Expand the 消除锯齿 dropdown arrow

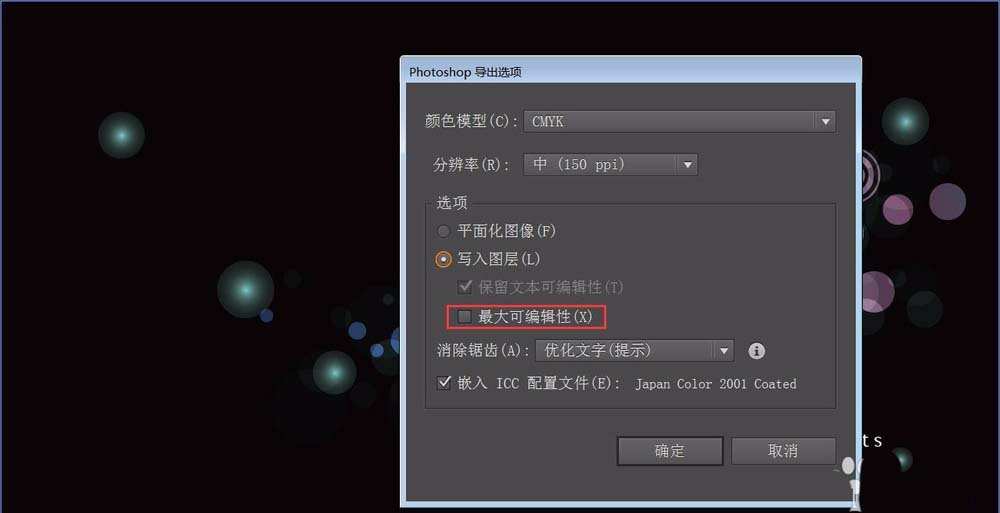723,350
